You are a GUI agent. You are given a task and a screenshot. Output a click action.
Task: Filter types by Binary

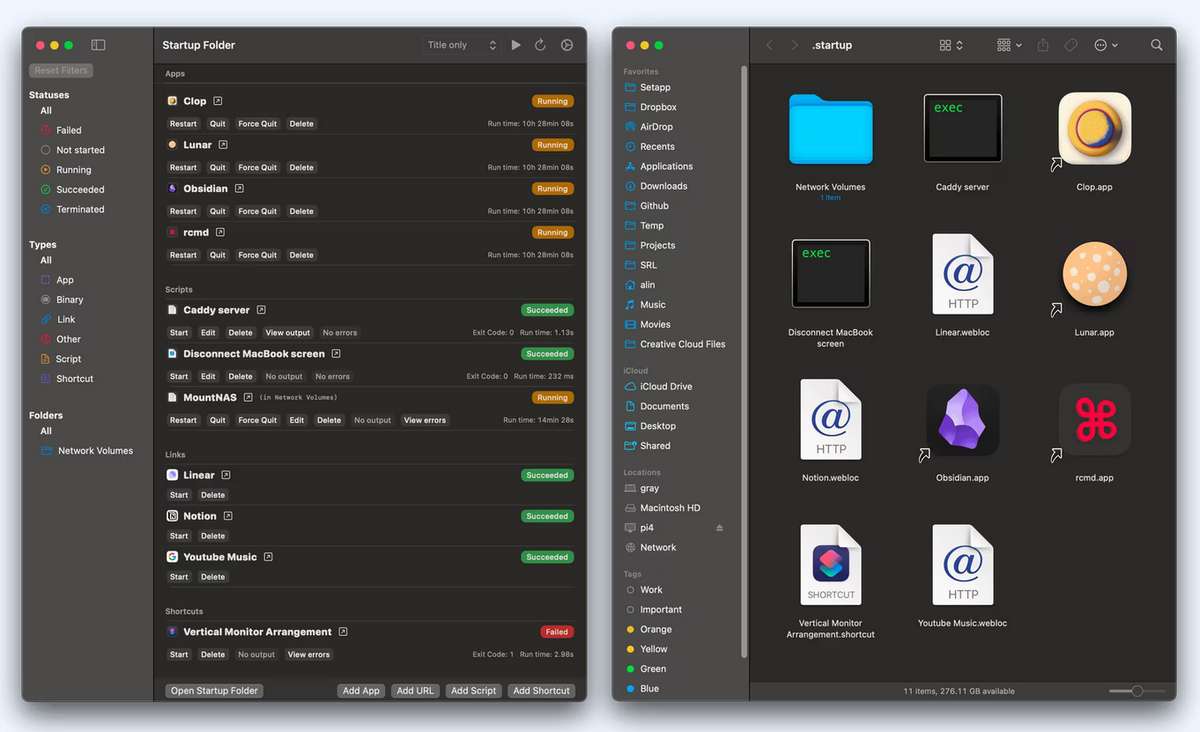click(62, 300)
